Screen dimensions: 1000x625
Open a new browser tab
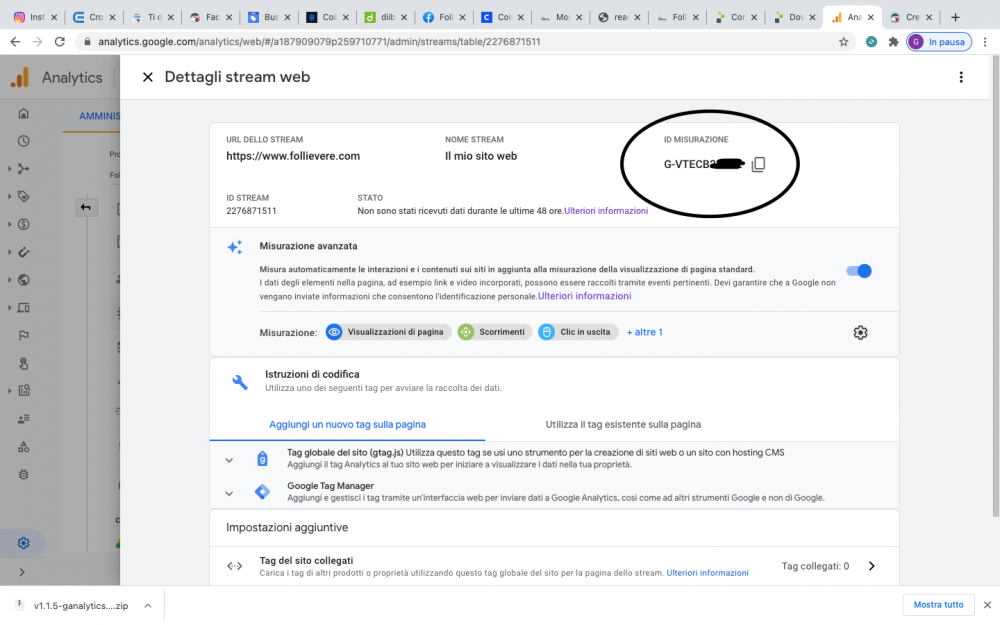[x=955, y=17]
